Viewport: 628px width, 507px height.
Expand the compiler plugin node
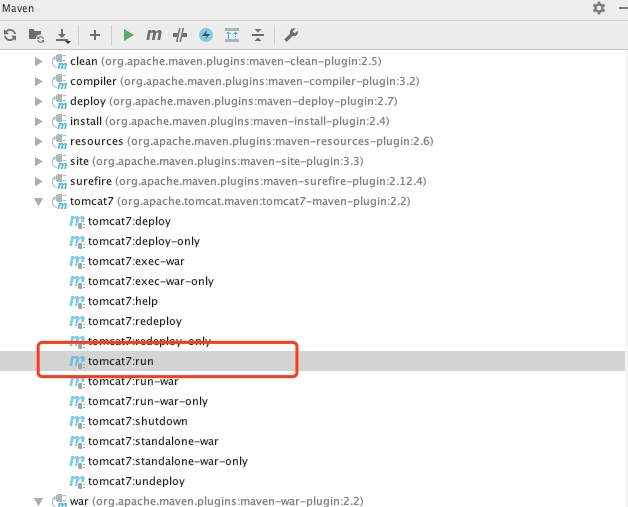coord(39,81)
